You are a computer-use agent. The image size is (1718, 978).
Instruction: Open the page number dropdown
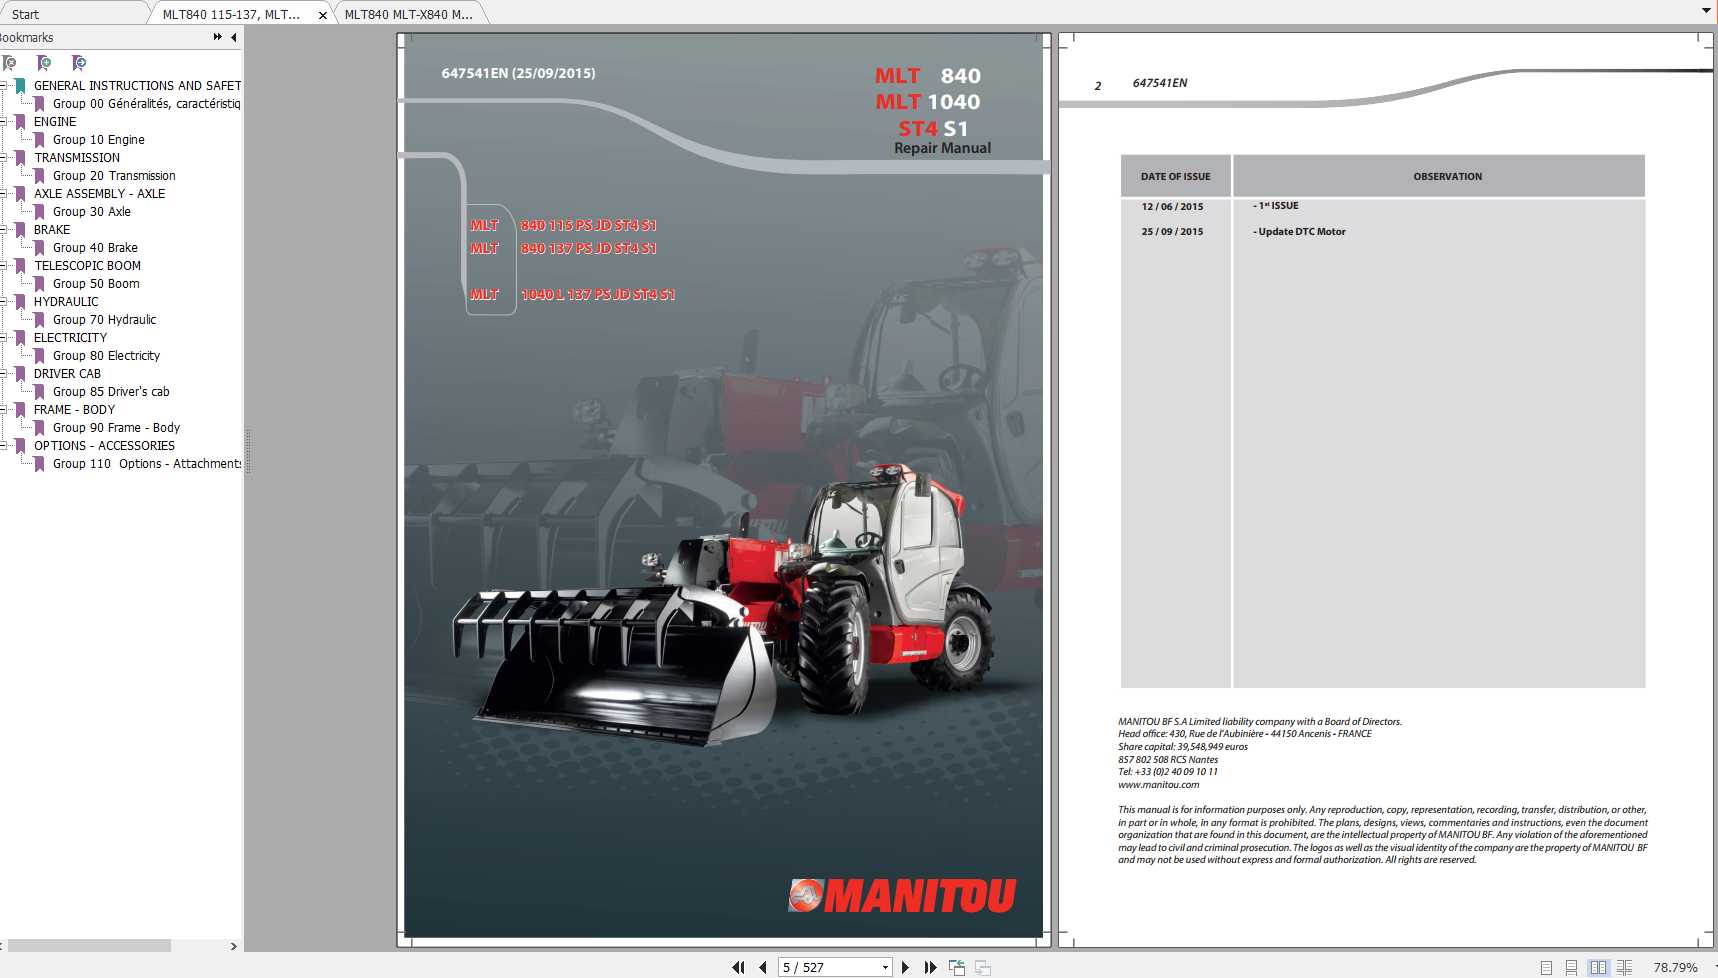(x=885, y=967)
